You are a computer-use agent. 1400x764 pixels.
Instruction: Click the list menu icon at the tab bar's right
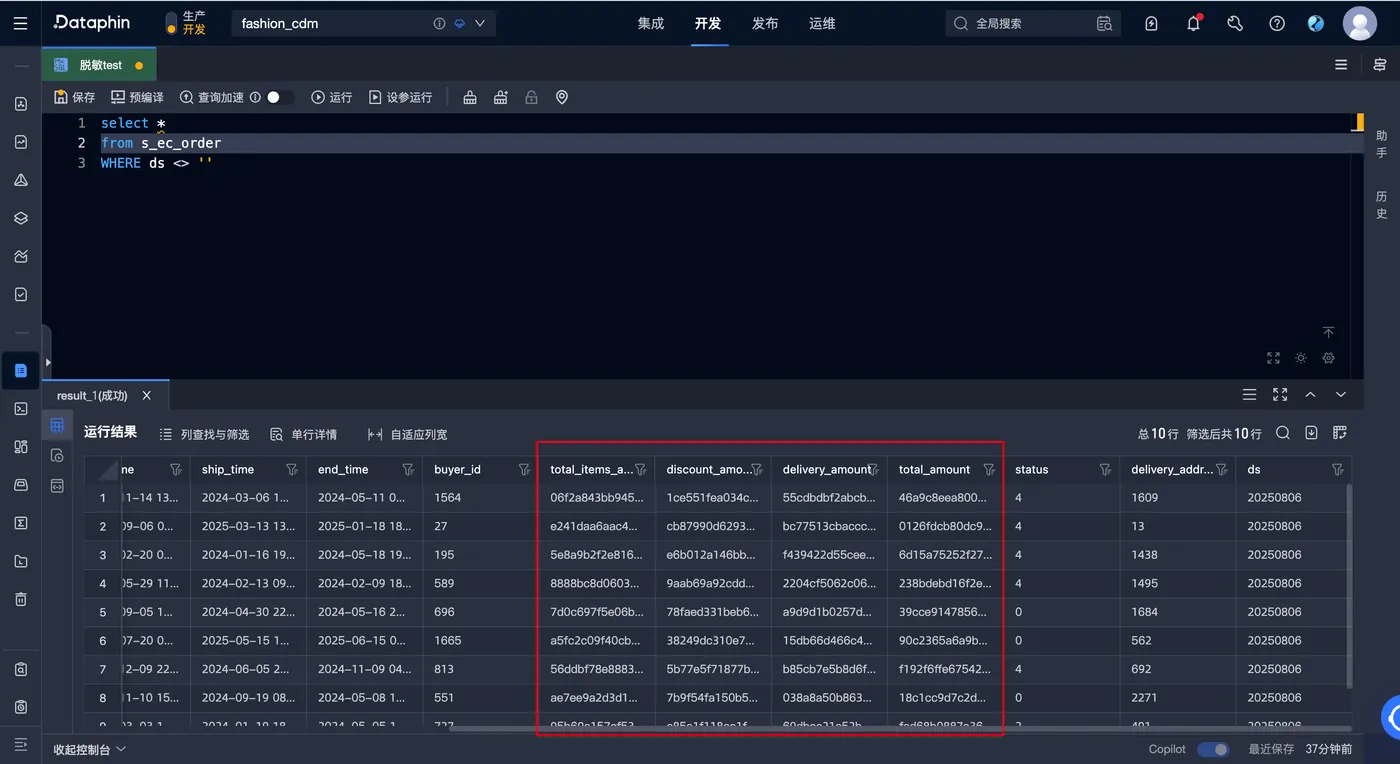[x=1341, y=65]
